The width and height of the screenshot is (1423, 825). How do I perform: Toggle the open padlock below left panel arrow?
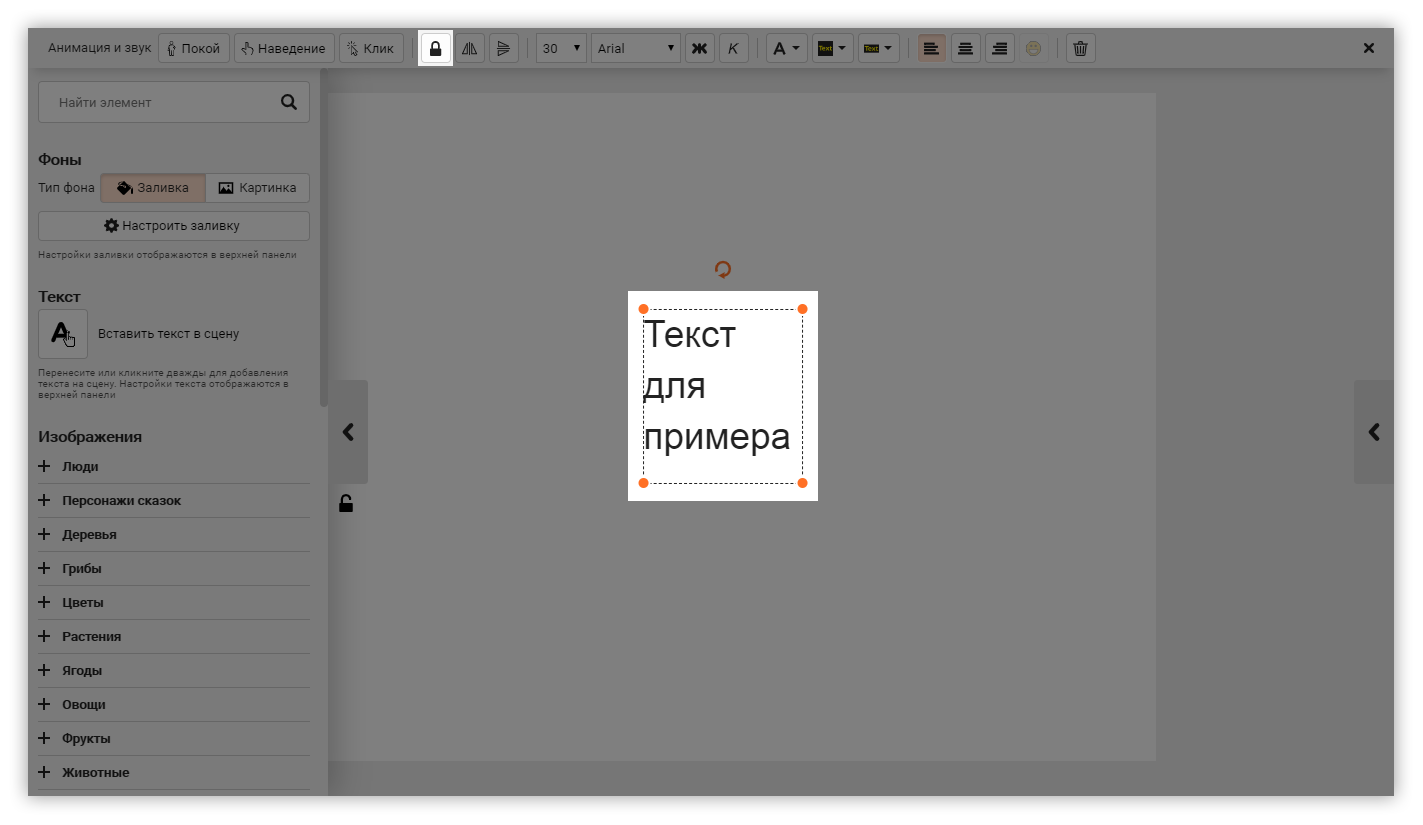[x=346, y=504]
